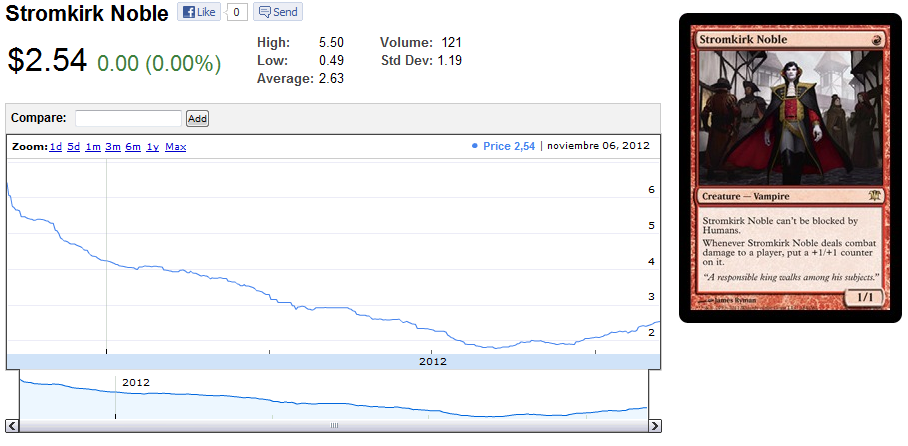The width and height of the screenshot is (908, 446).
Task: Click the Low value 0.49
Action: (x=331, y=60)
